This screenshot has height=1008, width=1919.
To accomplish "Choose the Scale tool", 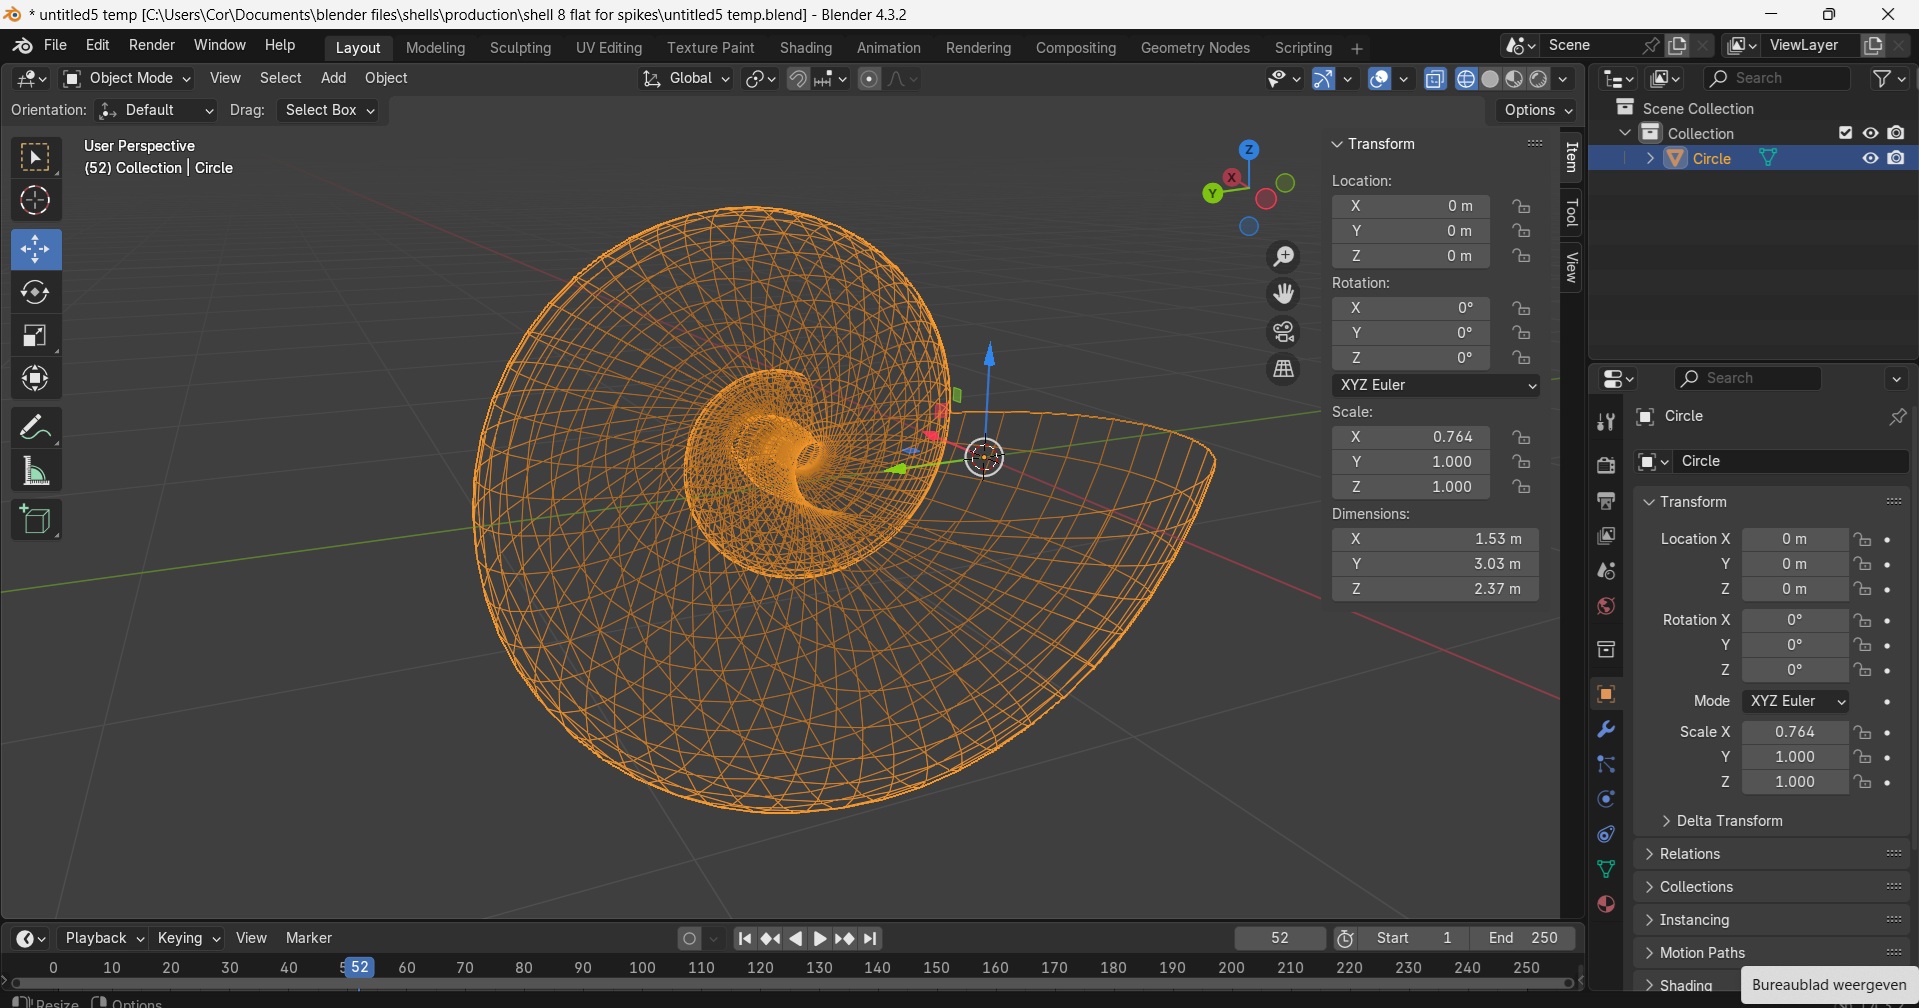I will click(35, 336).
